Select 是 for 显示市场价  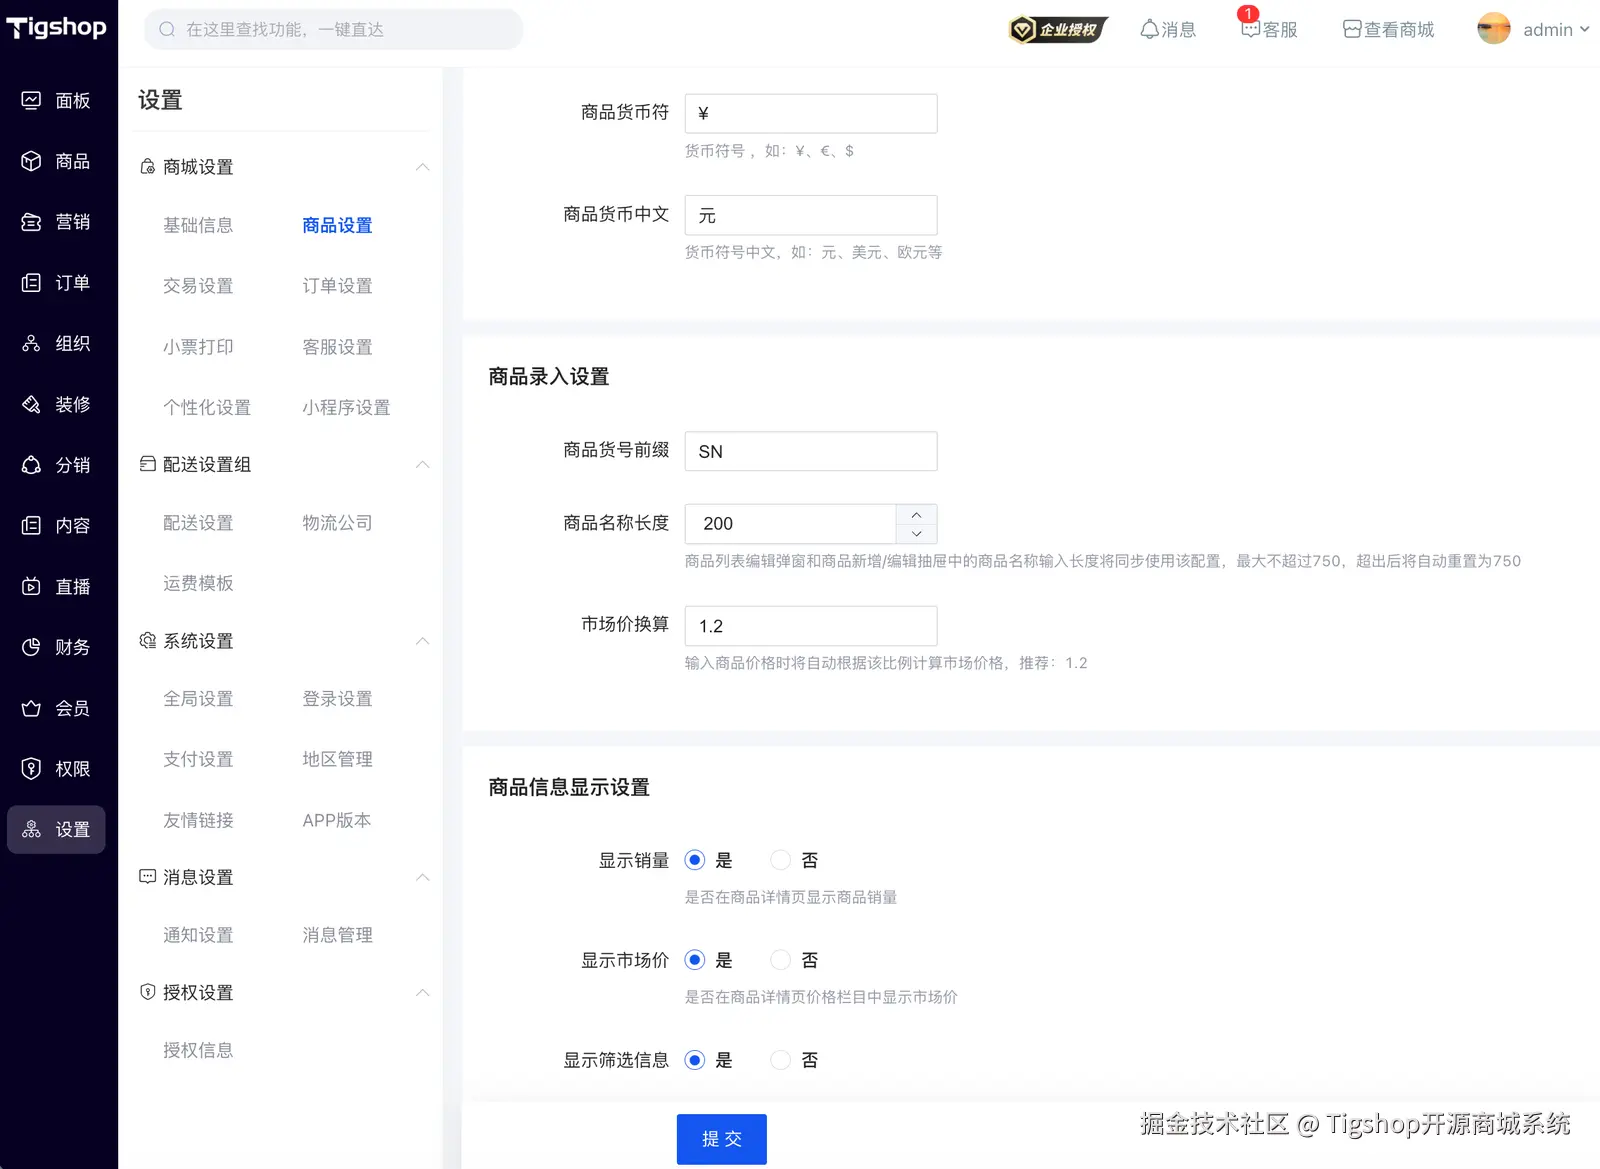click(x=695, y=960)
